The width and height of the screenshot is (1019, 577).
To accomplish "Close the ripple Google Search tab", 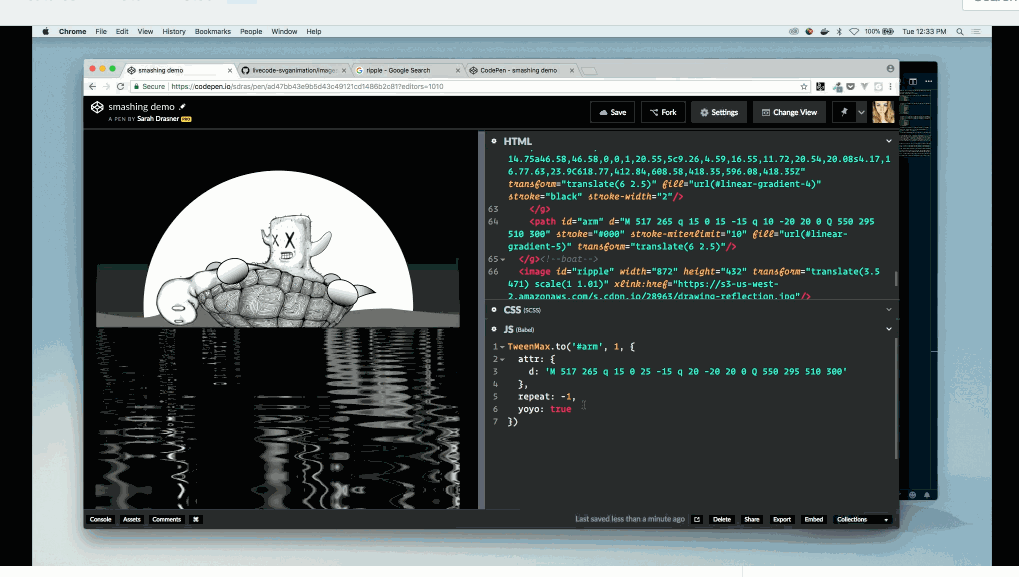I will [x=458, y=70].
